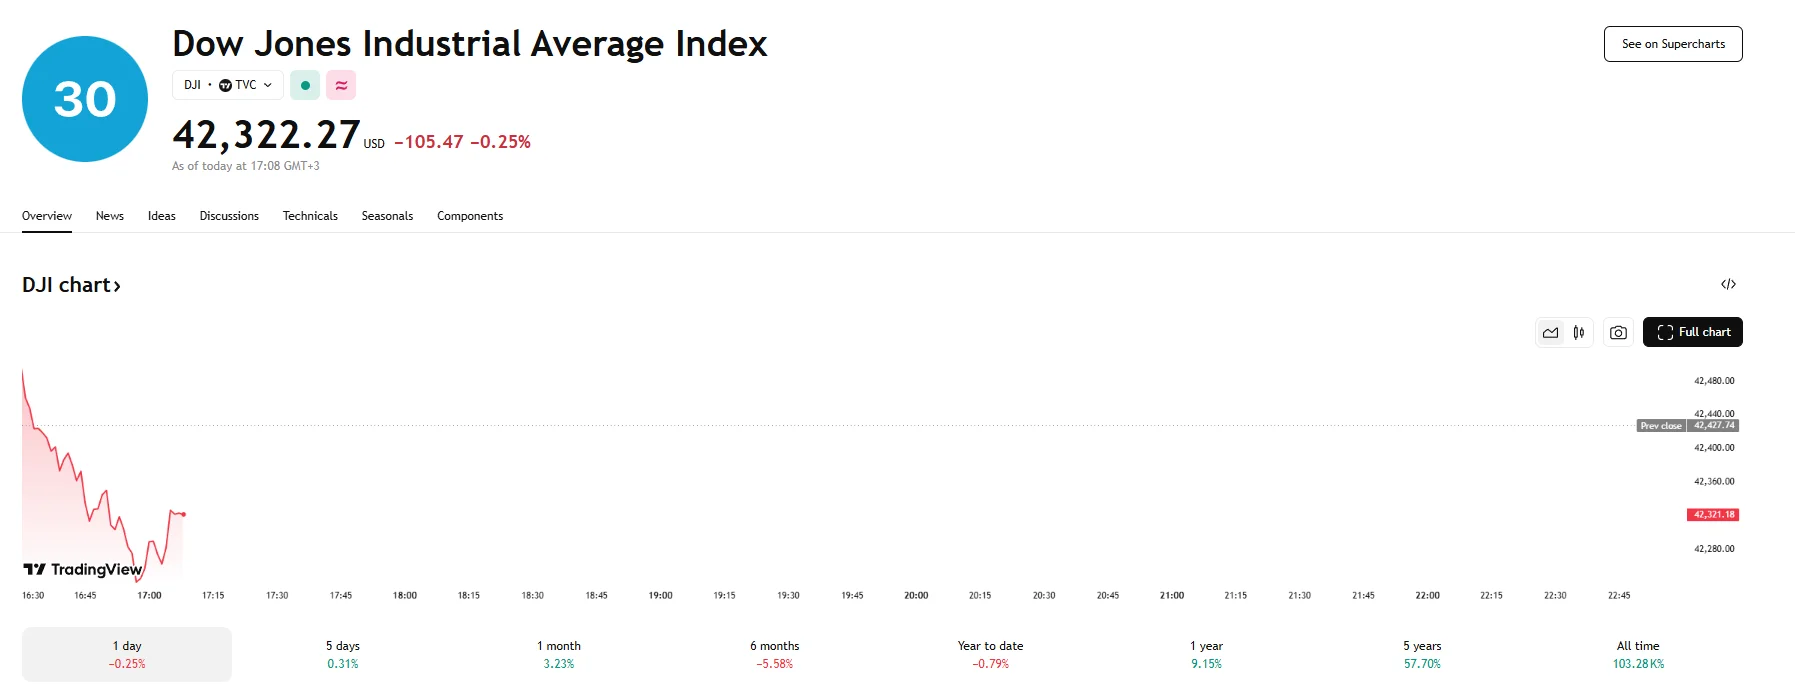Open the Technicals tab
Viewport: 1795px width, 699px height.
(x=310, y=216)
